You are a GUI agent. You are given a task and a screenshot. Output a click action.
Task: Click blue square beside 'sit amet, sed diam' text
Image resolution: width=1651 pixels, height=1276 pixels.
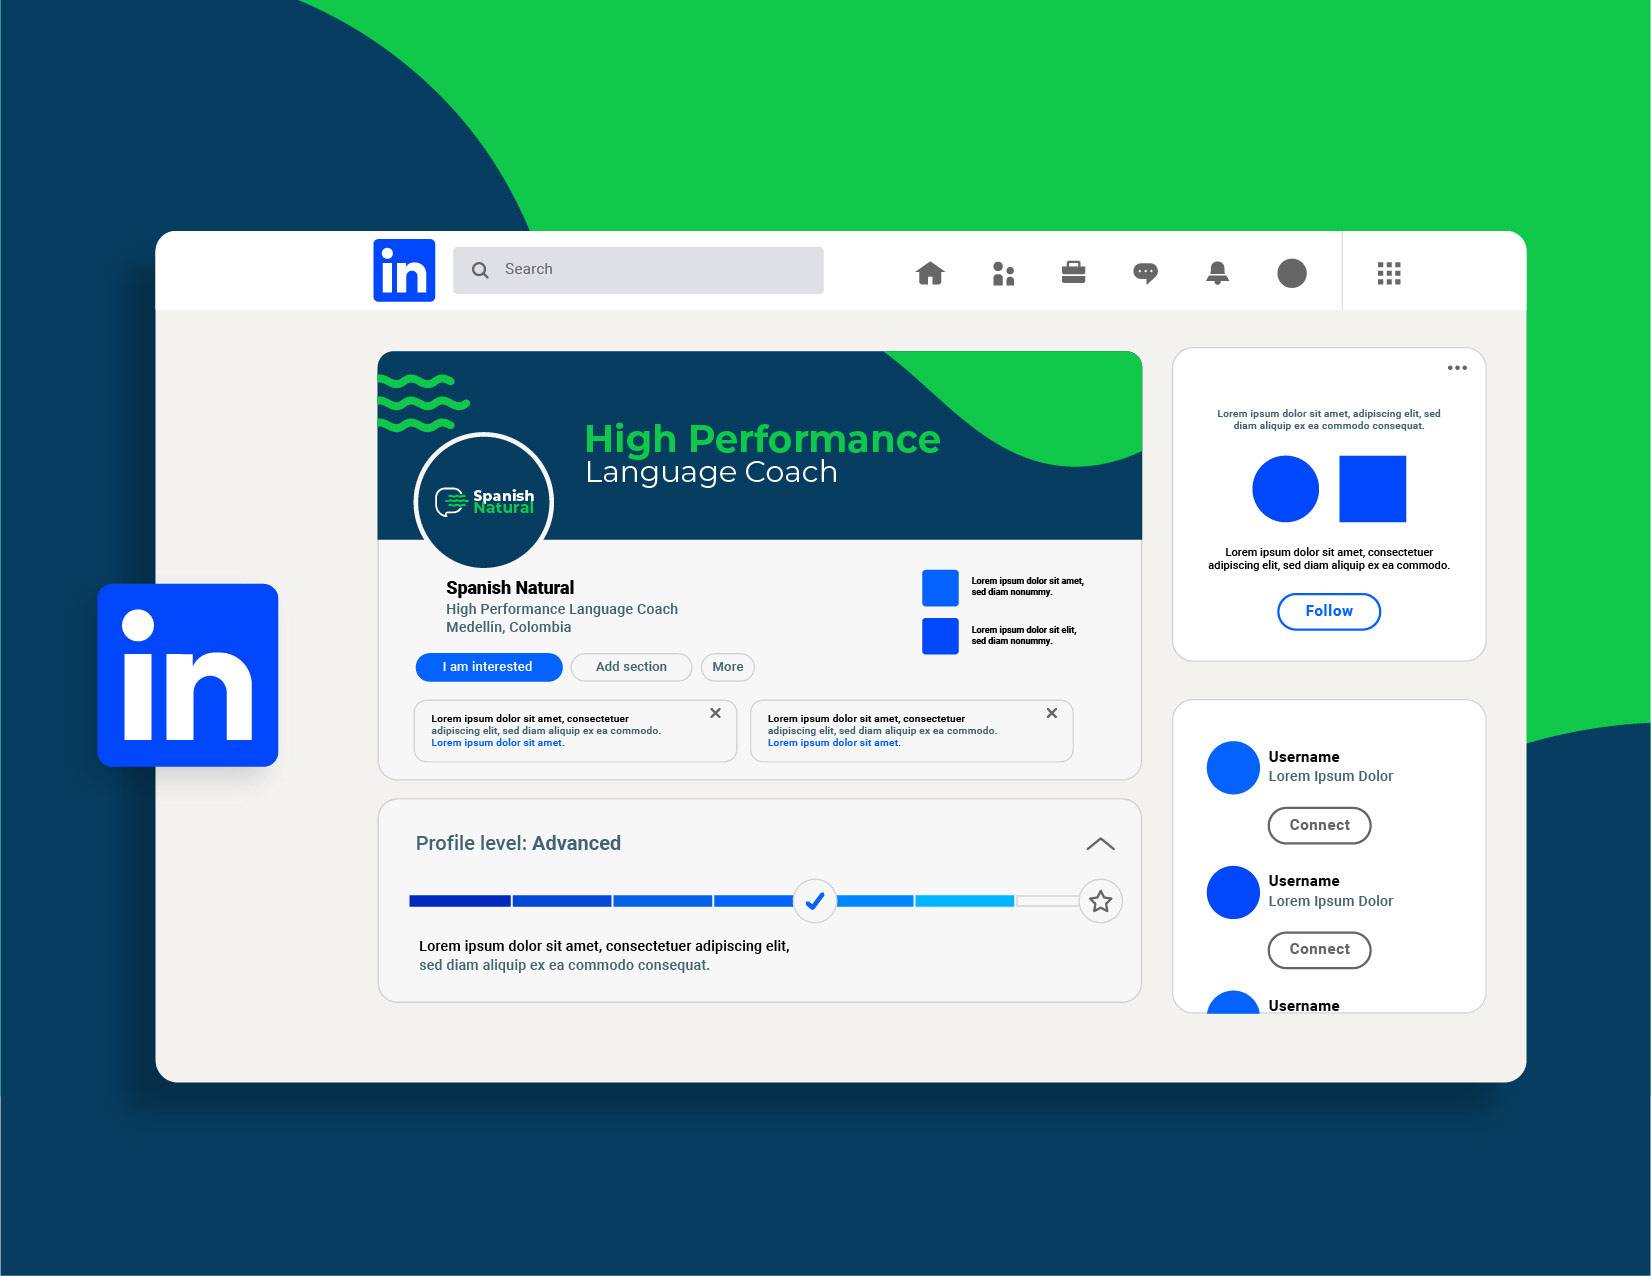(x=940, y=588)
